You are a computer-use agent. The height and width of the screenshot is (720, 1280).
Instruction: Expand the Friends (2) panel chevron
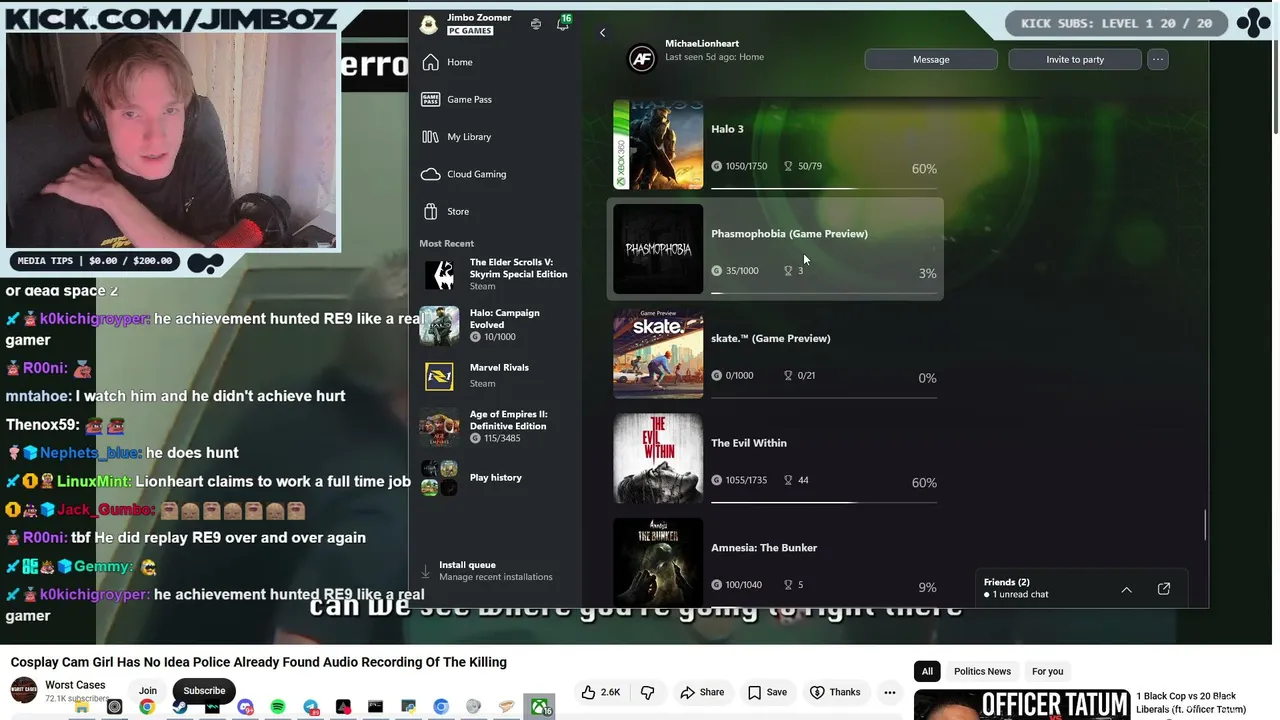(1126, 589)
